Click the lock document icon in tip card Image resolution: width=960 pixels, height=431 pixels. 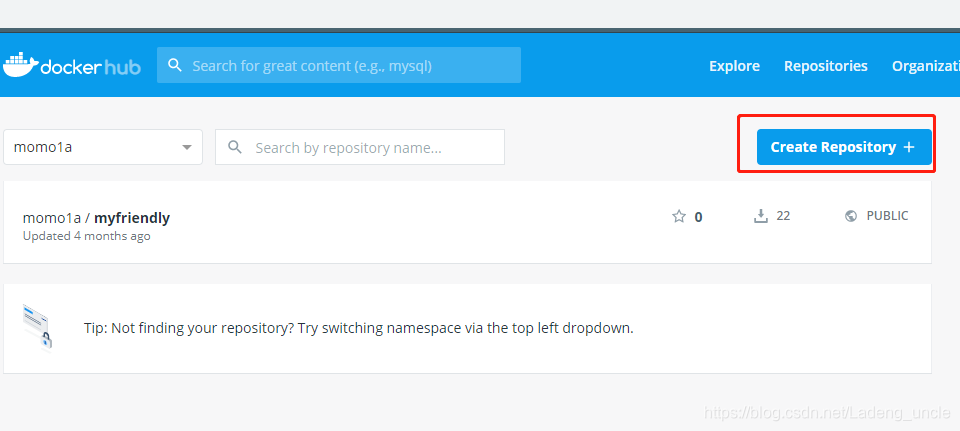(37, 328)
